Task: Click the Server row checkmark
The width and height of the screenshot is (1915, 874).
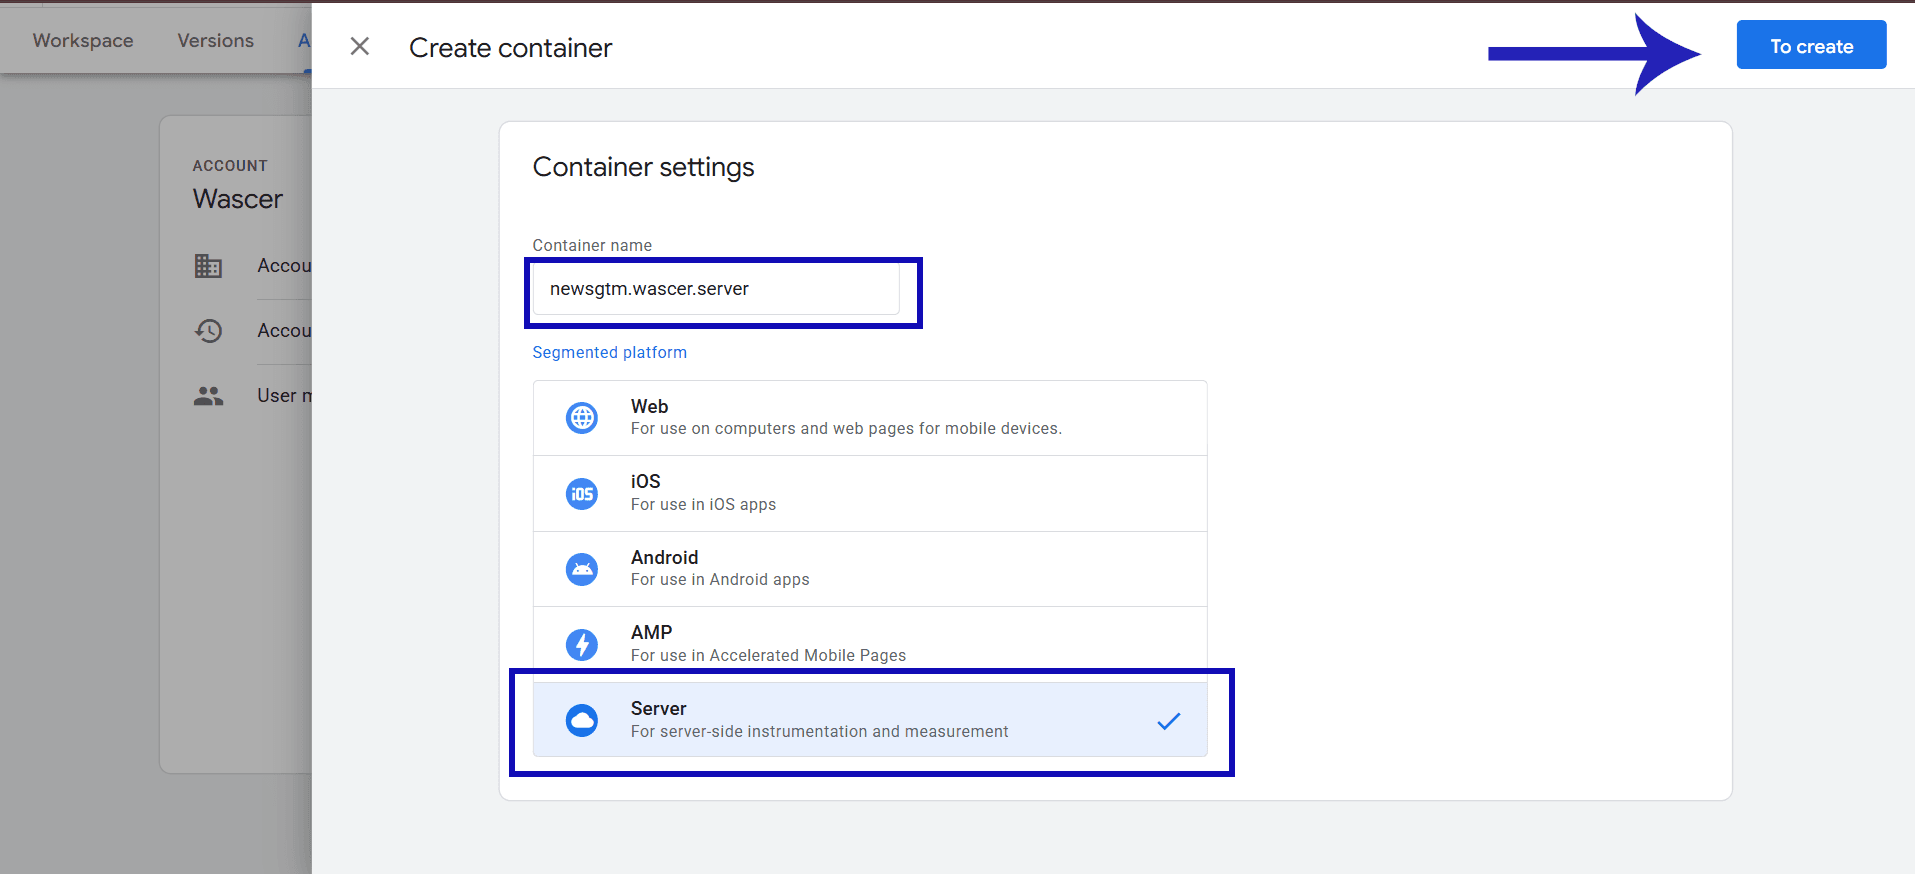Action: [x=1169, y=720]
